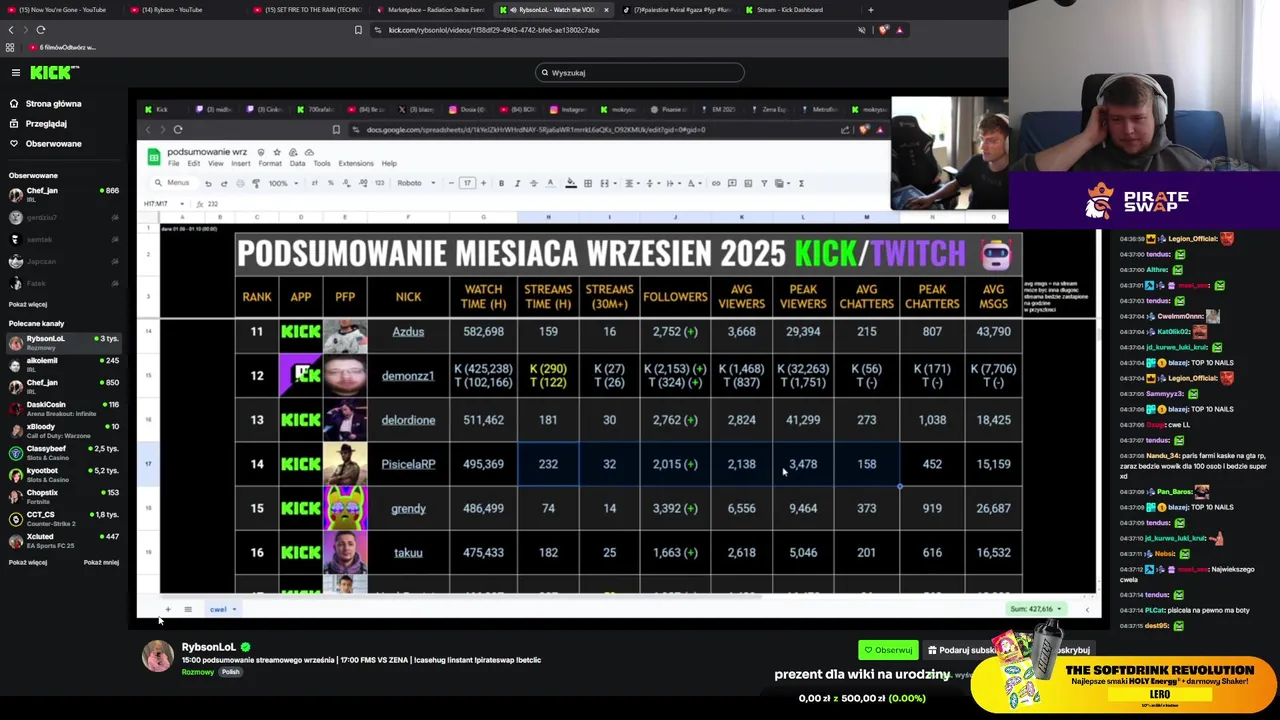Image resolution: width=1280 pixels, height=720 pixels.
Task: Click the Print icon in Sheets
Action: click(240, 183)
